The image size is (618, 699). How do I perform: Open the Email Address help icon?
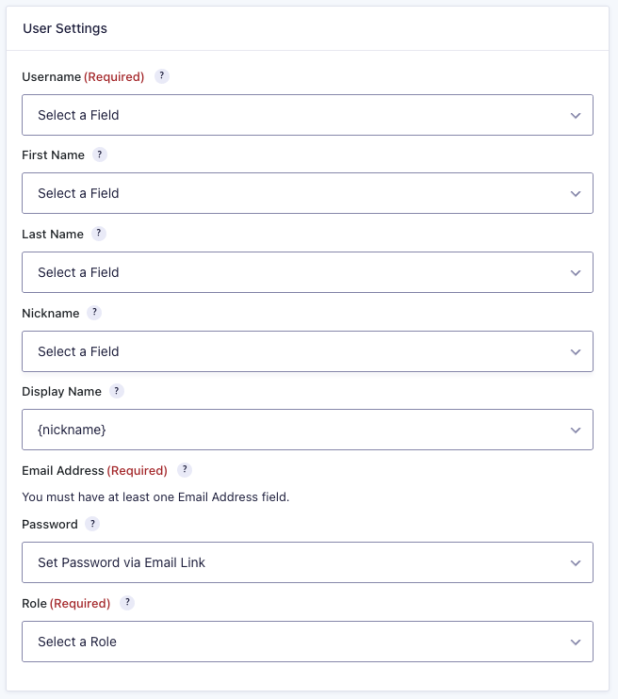click(x=185, y=470)
